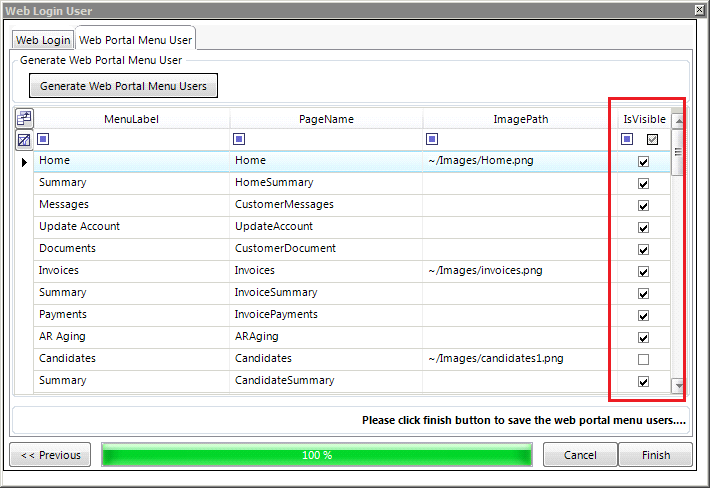Select the Update Account cell

(131, 227)
